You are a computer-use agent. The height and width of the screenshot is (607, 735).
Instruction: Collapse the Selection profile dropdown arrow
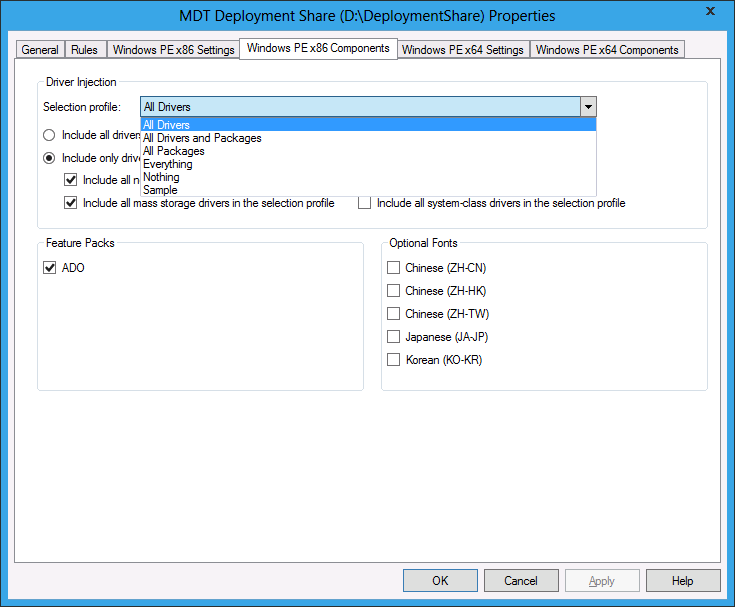[588, 107]
